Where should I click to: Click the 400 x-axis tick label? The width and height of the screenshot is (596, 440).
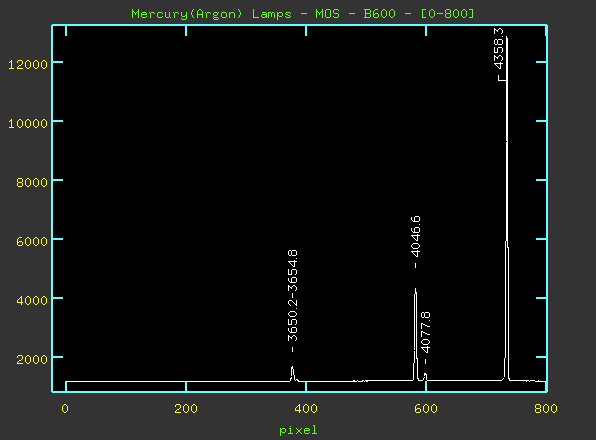pyautogui.click(x=306, y=409)
